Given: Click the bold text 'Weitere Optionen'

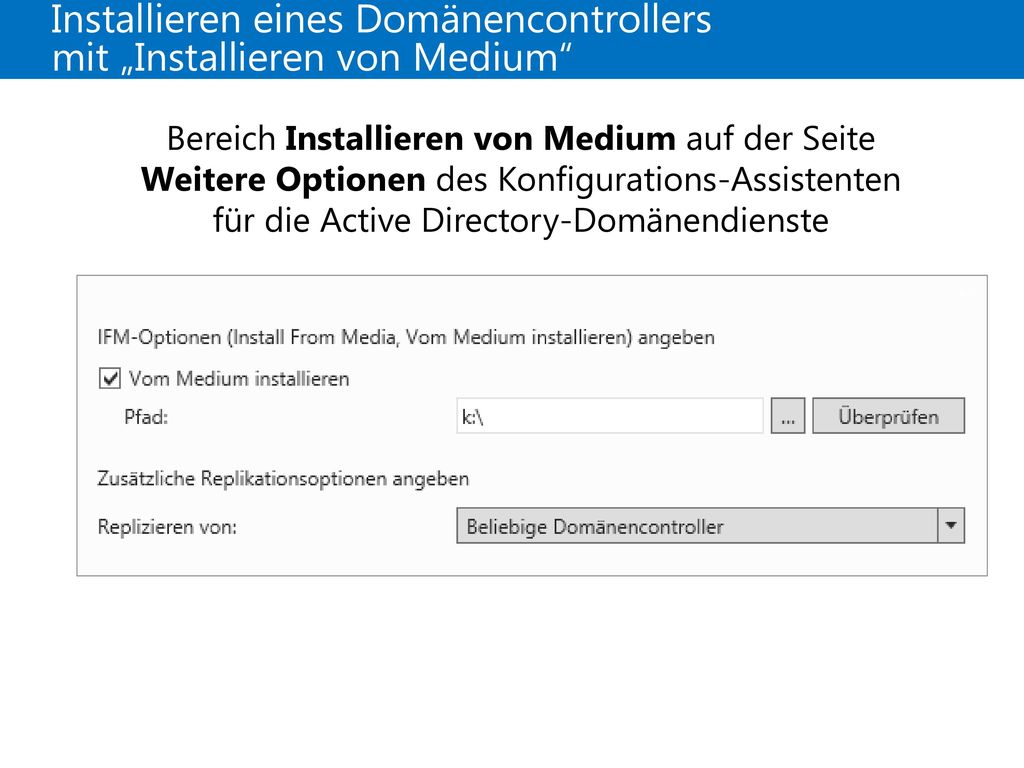Looking at the screenshot, I should [283, 180].
